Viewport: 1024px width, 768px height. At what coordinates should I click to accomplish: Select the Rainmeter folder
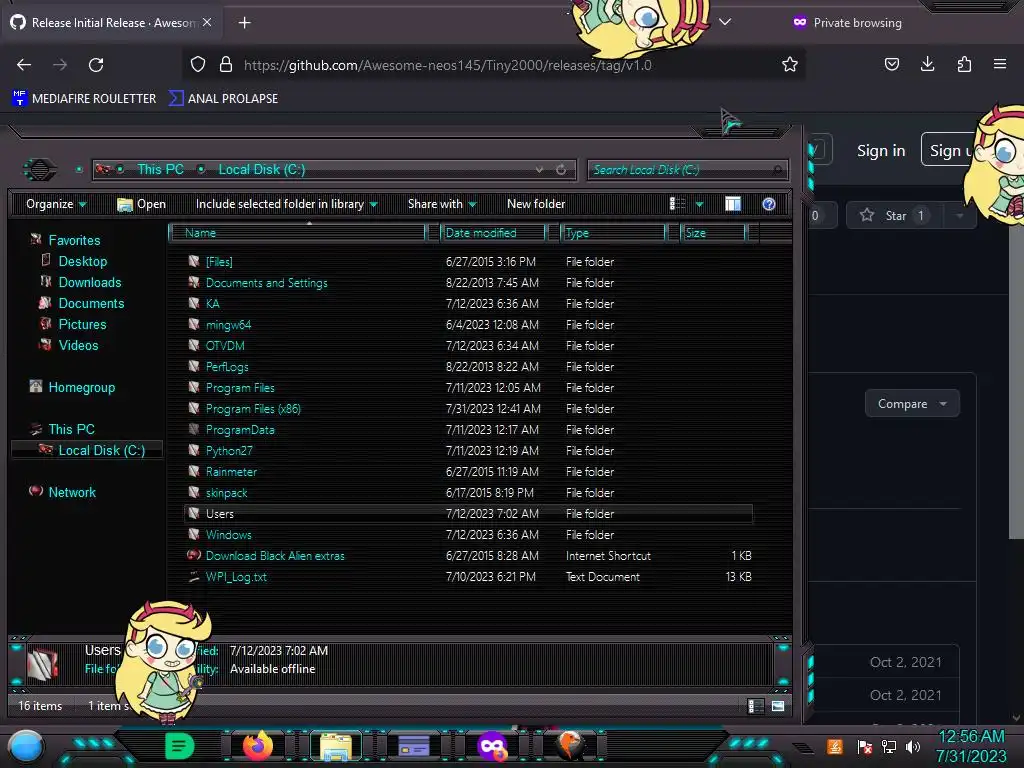click(231, 472)
